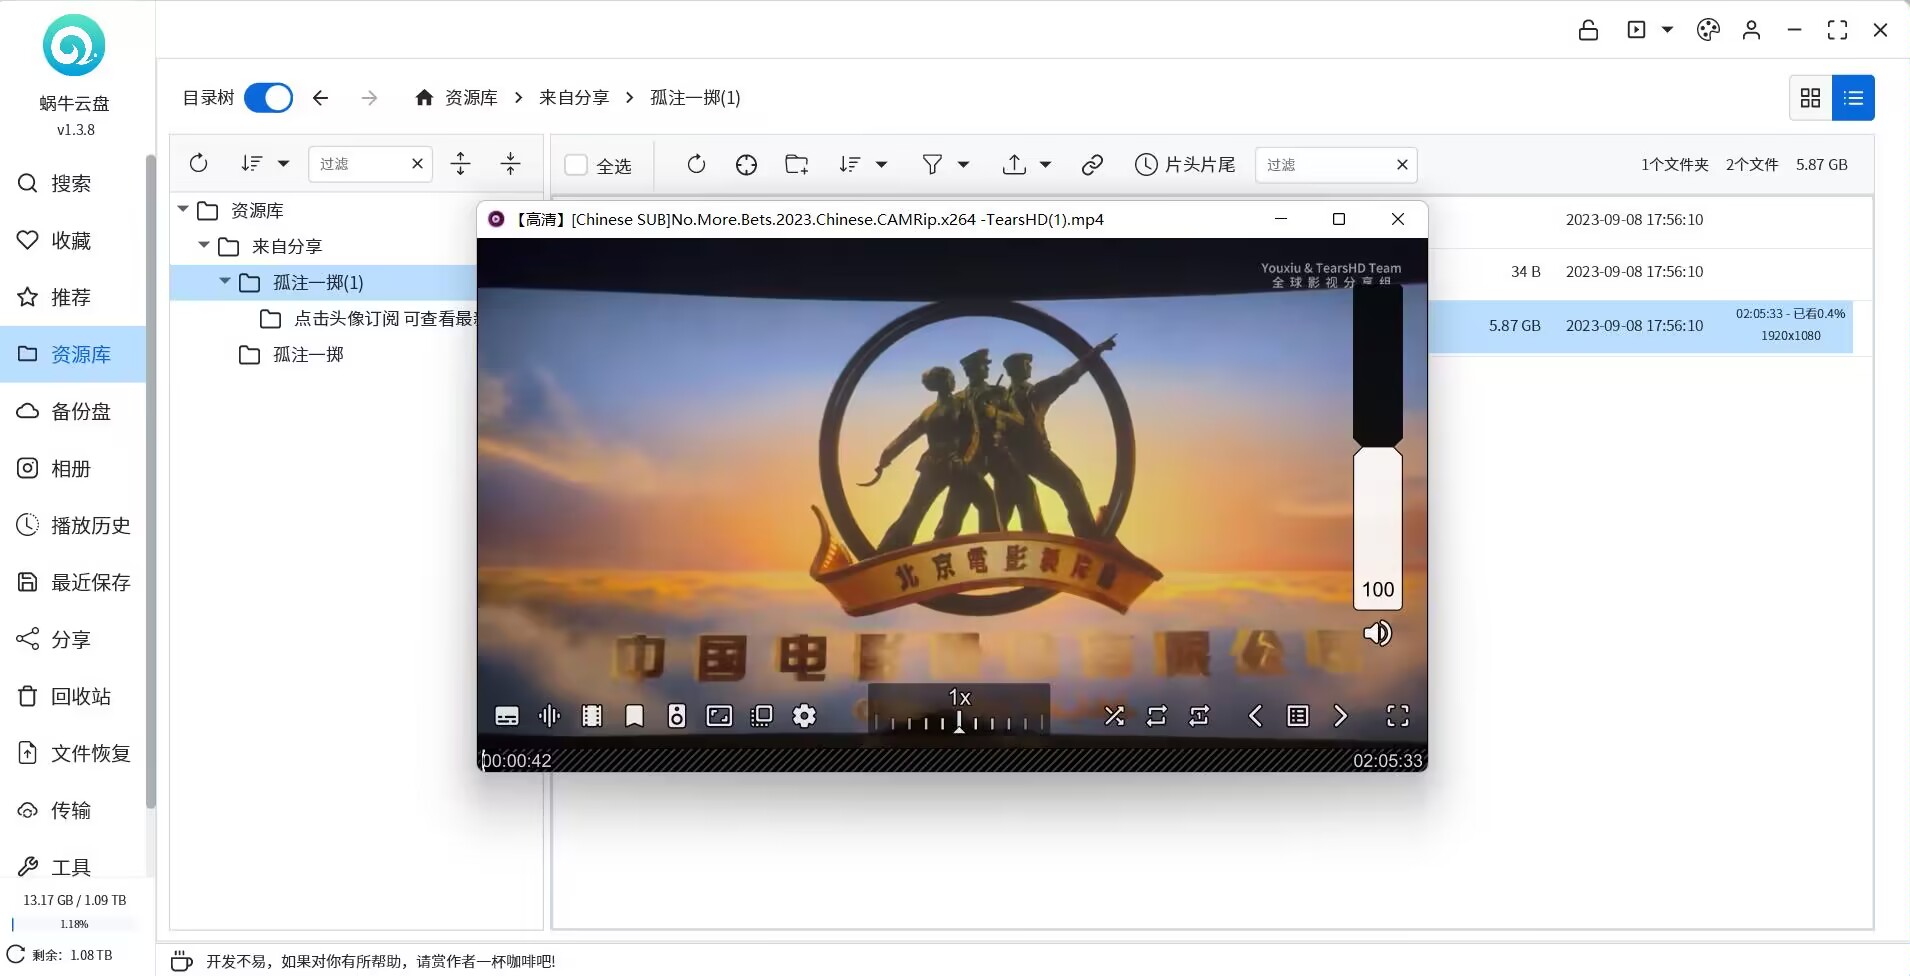Add a bookmark in the video player
The width and height of the screenshot is (1910, 976).
[634, 716]
